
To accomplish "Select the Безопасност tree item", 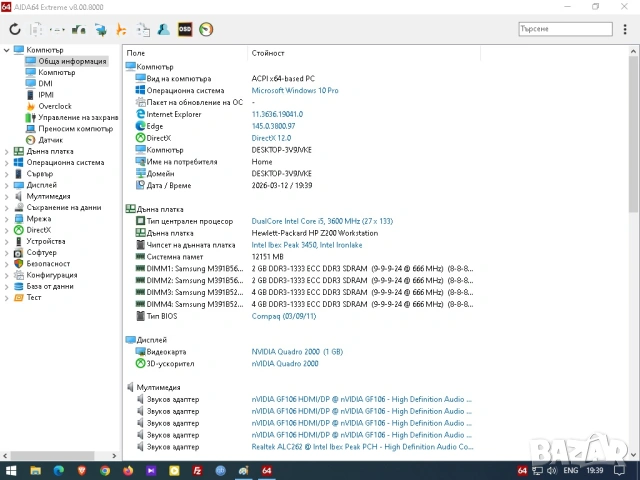I will point(48,264).
